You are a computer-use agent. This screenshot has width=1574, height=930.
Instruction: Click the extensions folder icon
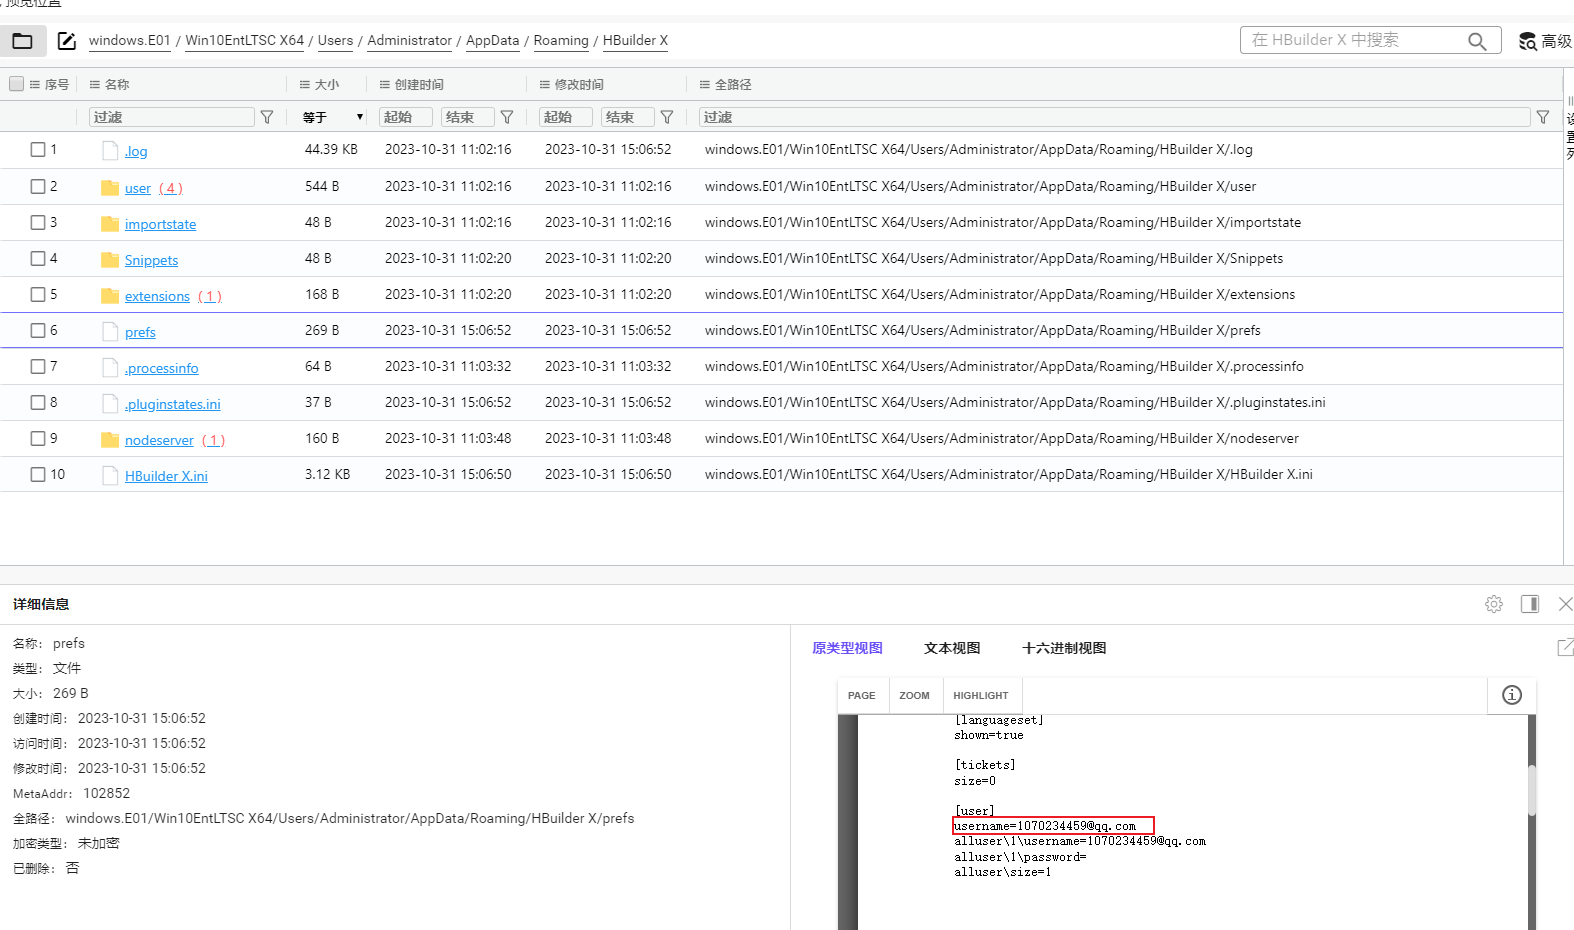point(110,295)
